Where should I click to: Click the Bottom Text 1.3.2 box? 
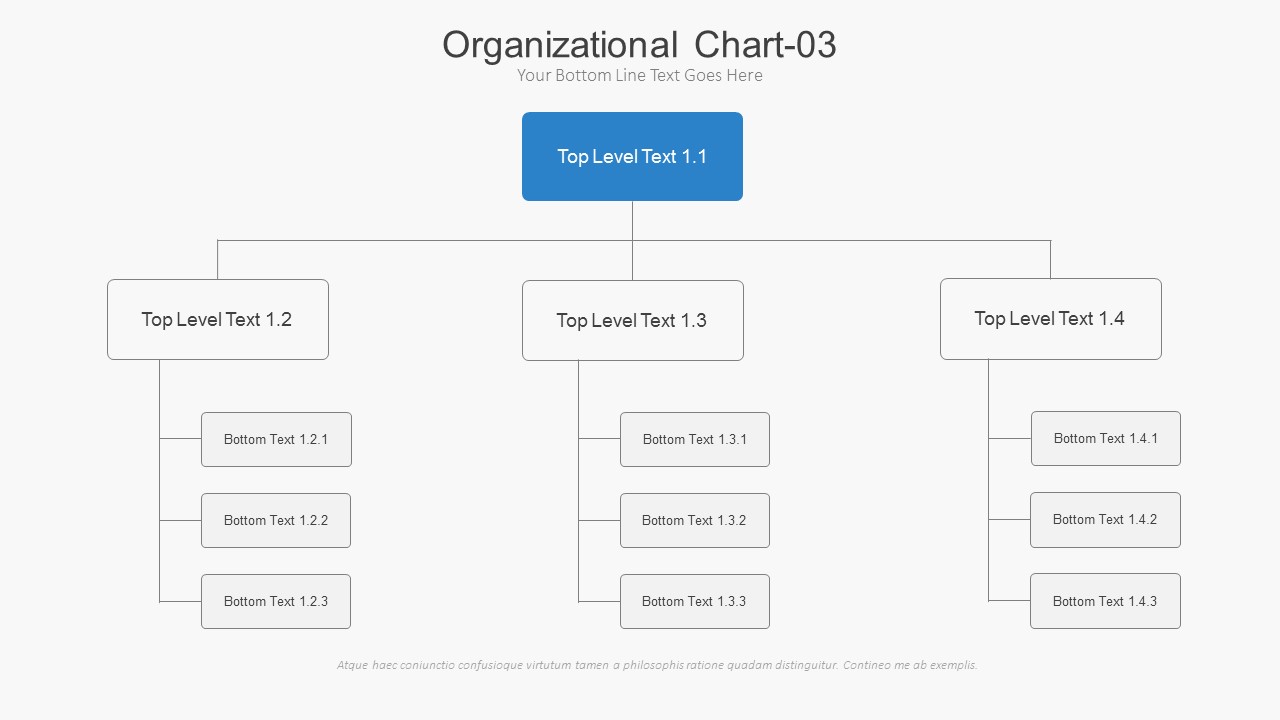tap(695, 520)
